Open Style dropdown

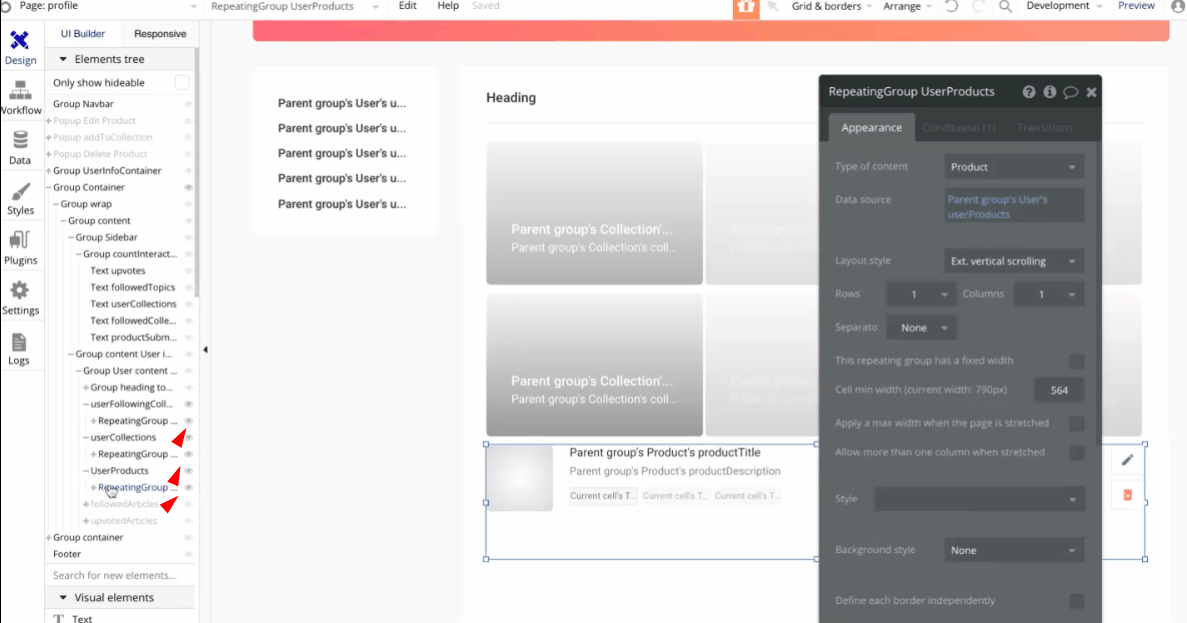click(980, 499)
